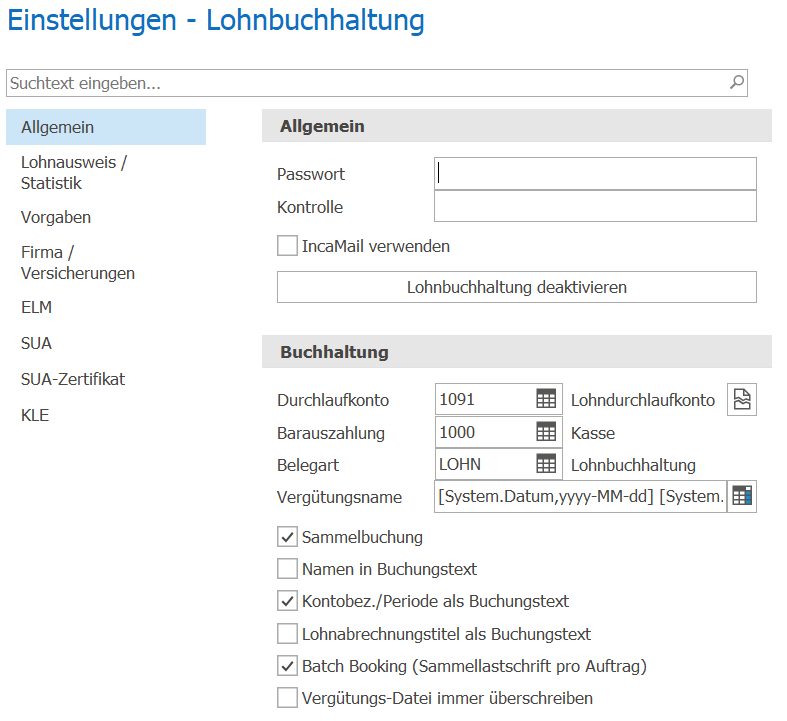Open the KLE section

(35, 415)
